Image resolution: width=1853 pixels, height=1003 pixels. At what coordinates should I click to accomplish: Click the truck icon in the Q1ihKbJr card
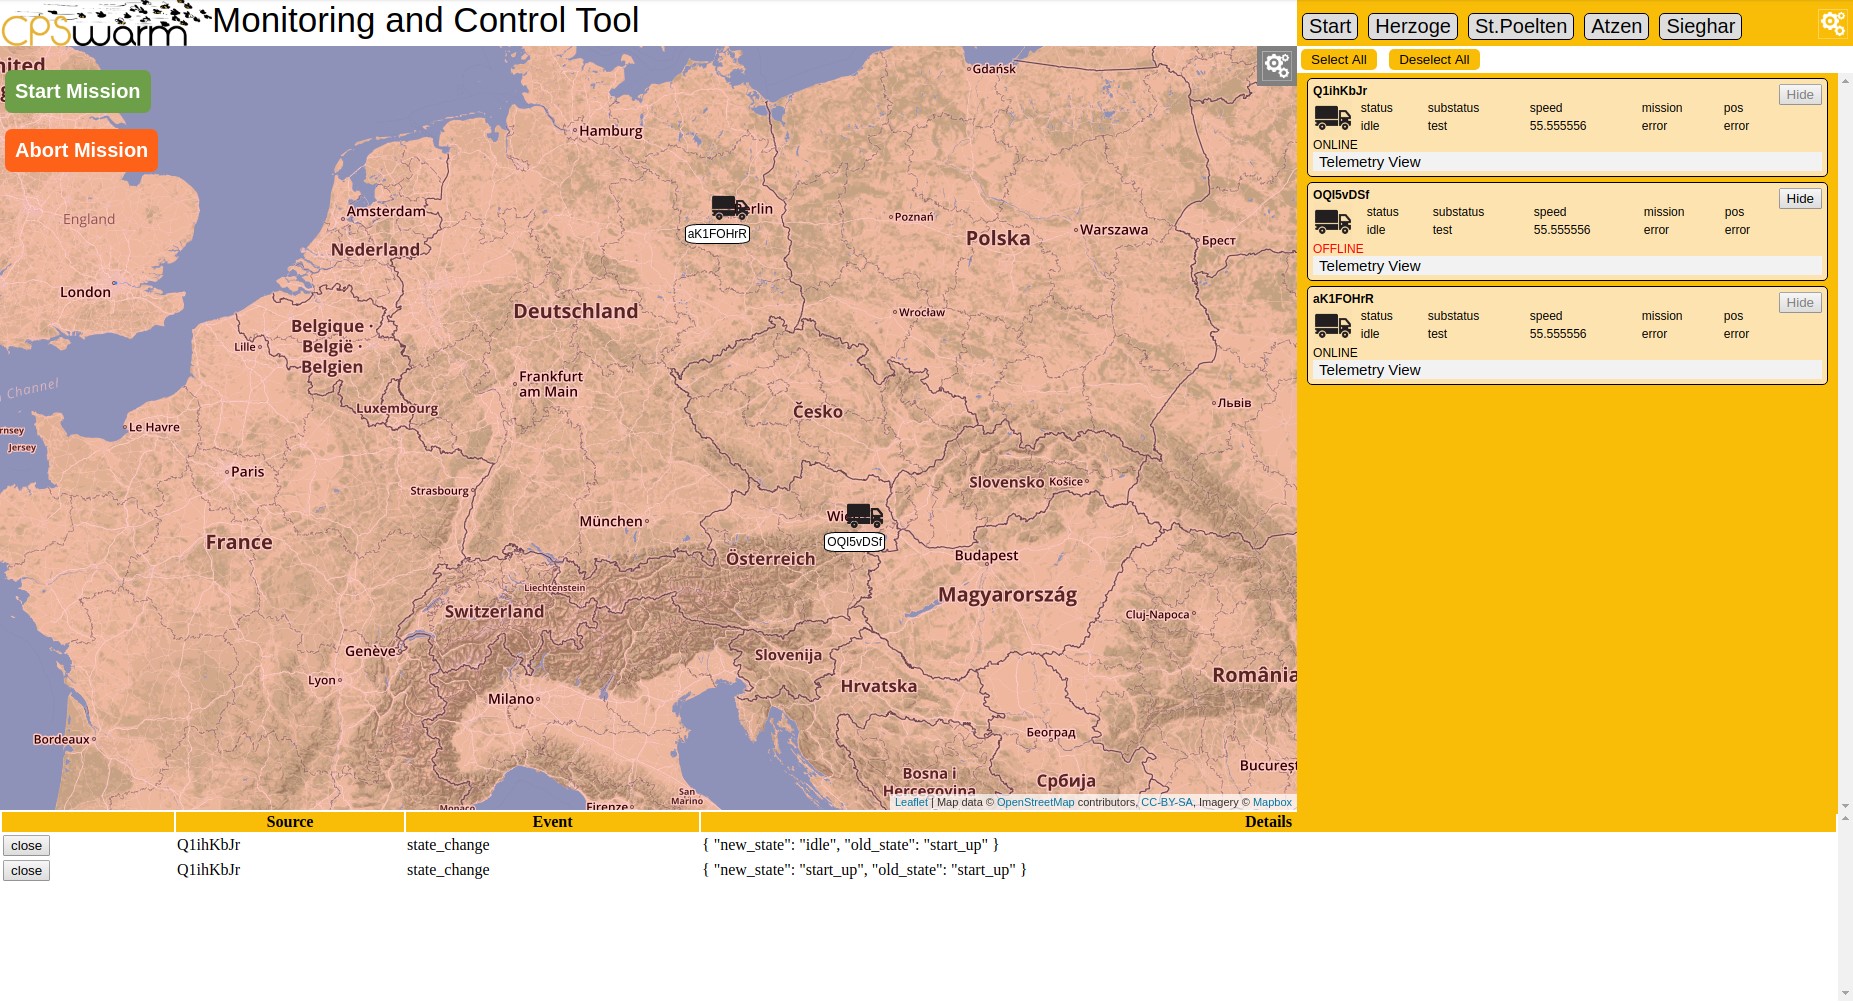pos(1333,118)
